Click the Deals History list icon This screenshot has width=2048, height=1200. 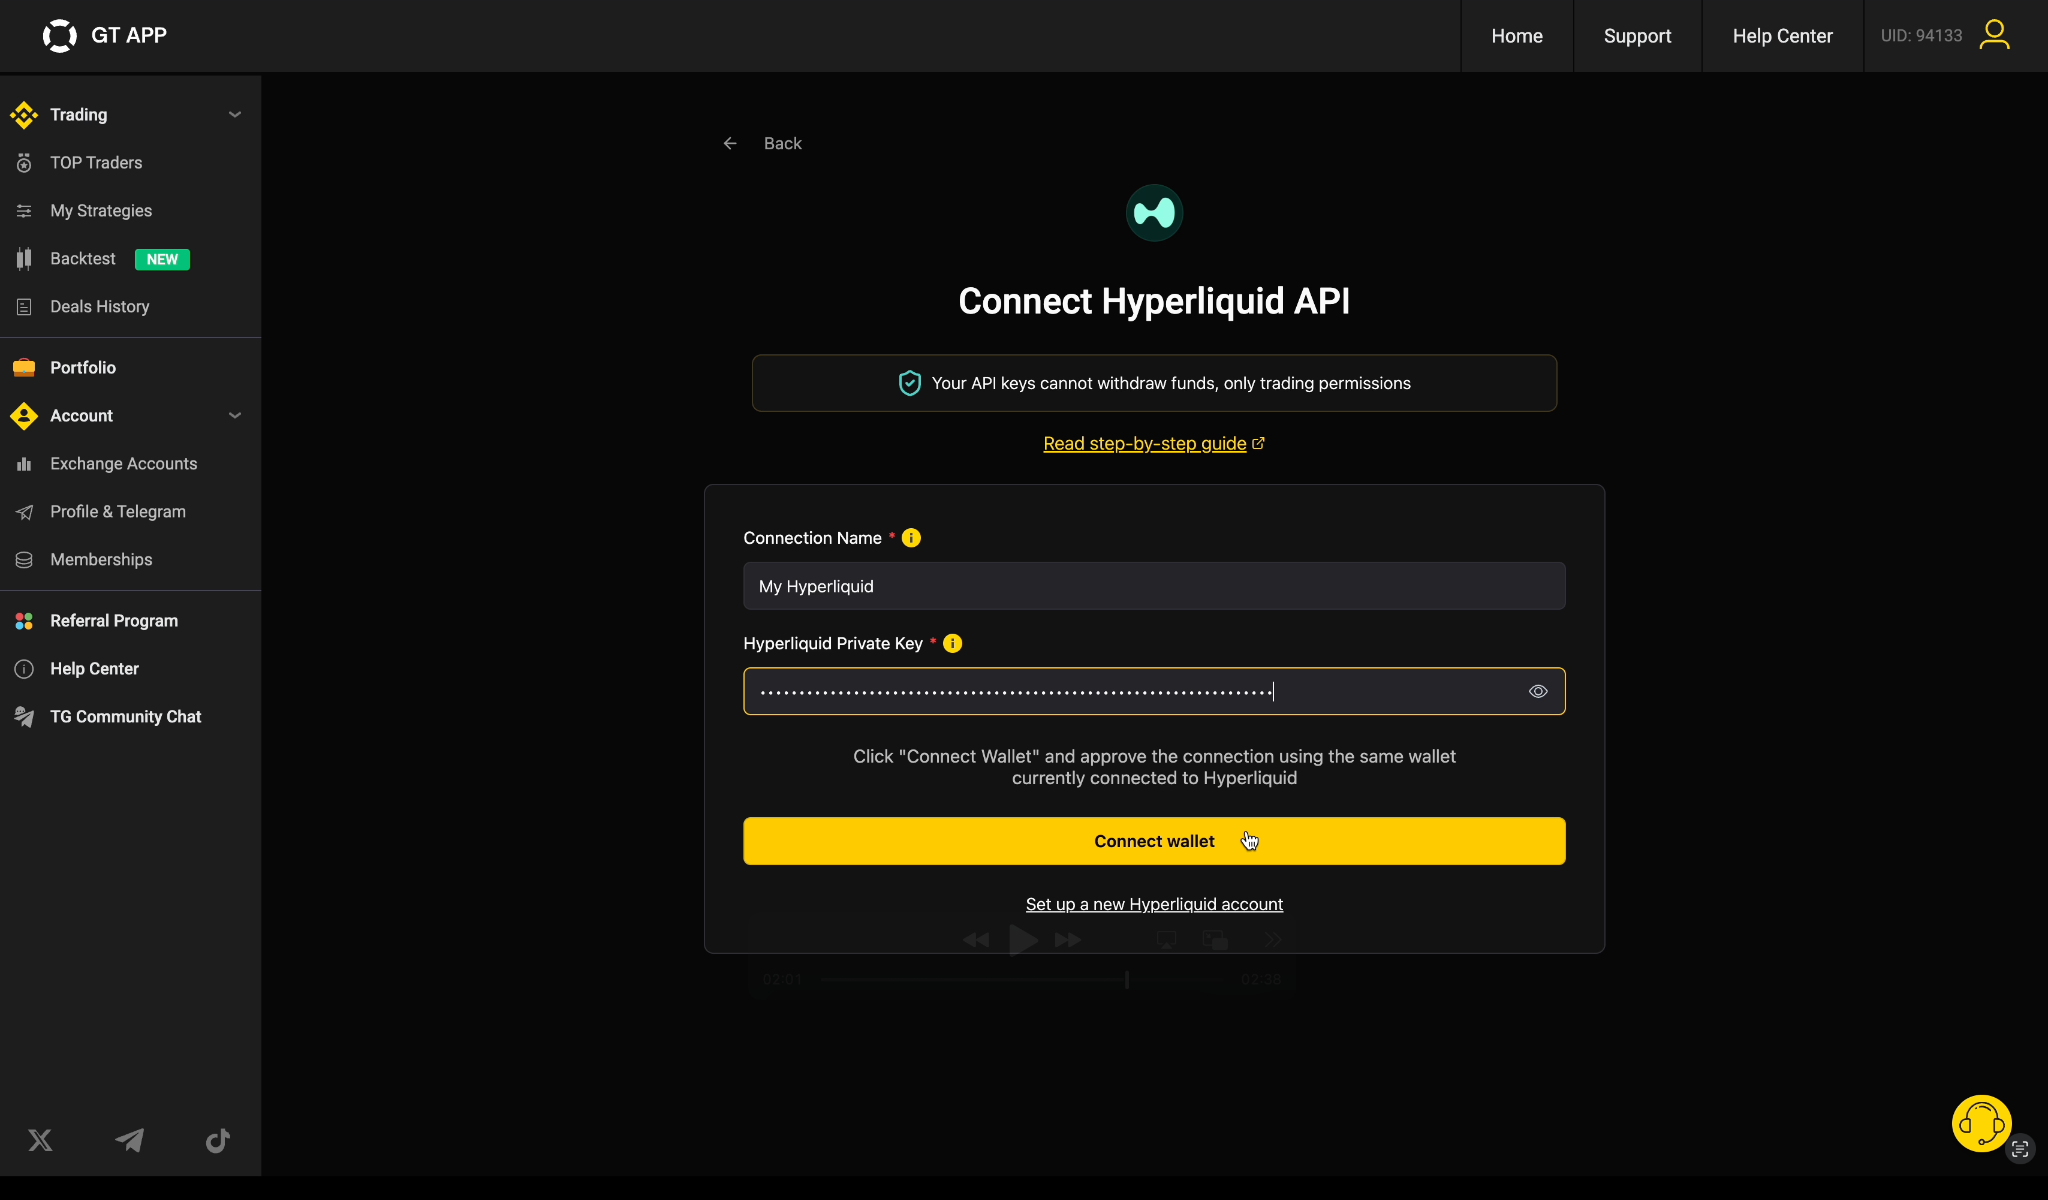coord(24,306)
